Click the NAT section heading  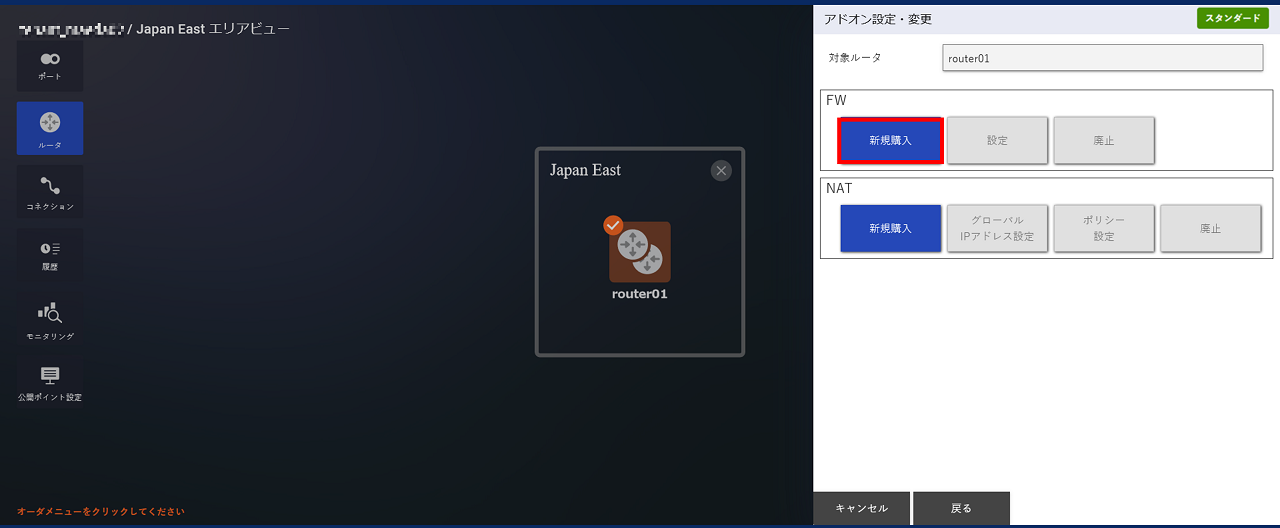[x=839, y=188]
